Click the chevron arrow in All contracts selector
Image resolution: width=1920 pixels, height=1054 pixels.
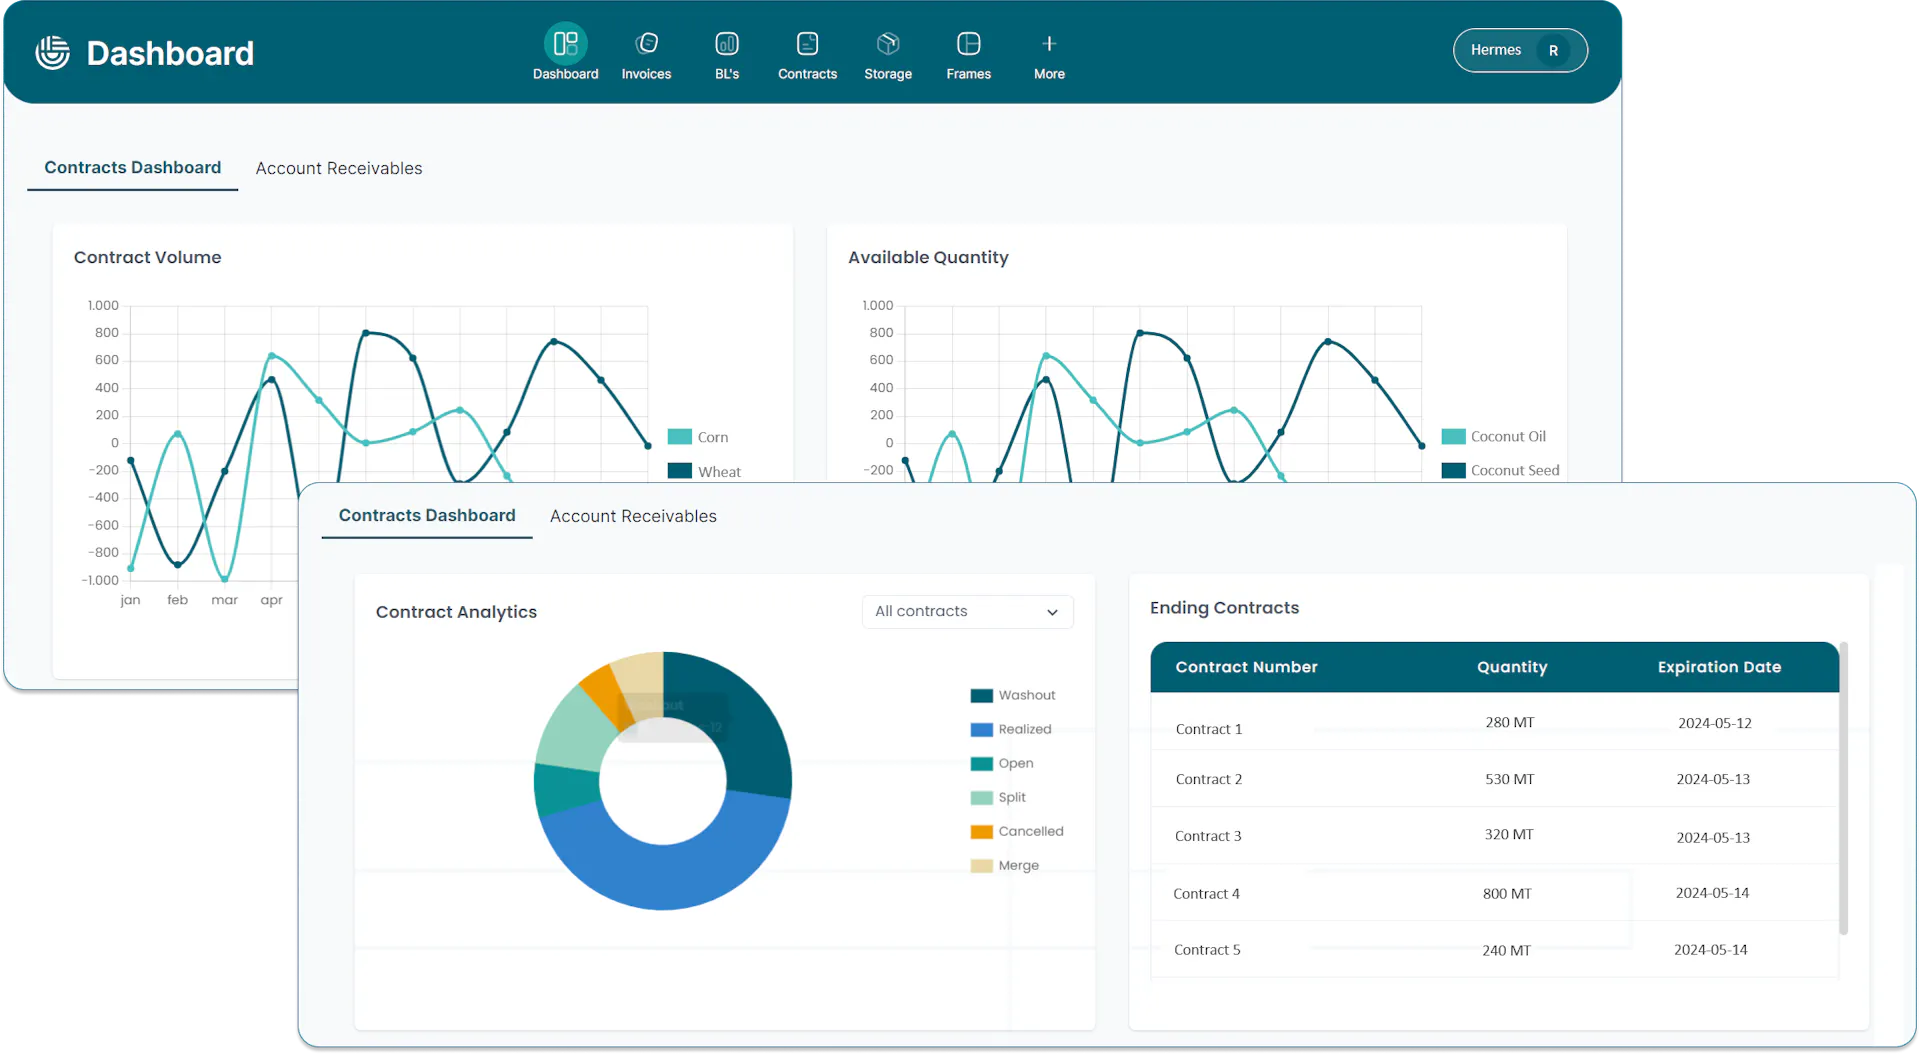coord(1052,612)
